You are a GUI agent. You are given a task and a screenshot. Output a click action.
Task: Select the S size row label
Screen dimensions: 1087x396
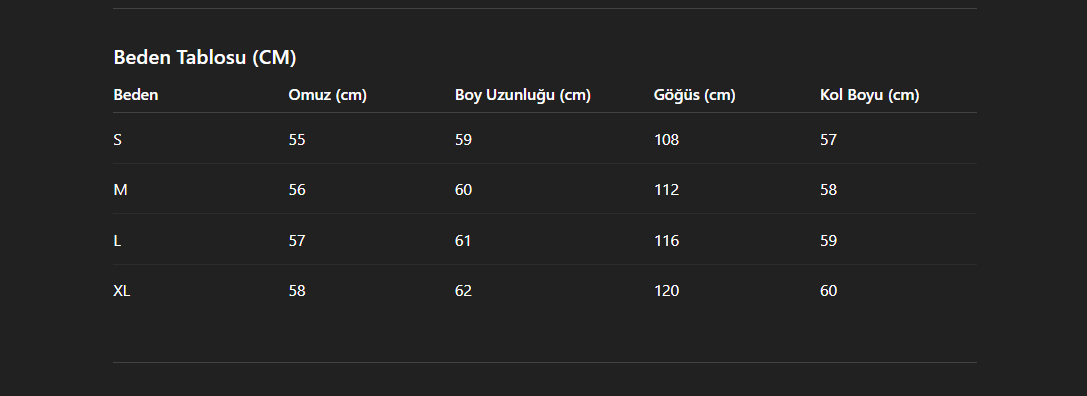[x=117, y=139]
